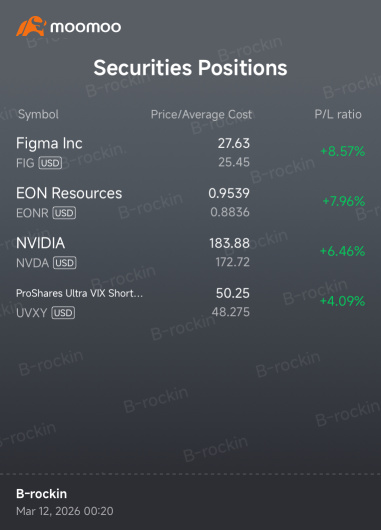
Task: Click the B-rockin username at bottom
Action: point(42,494)
